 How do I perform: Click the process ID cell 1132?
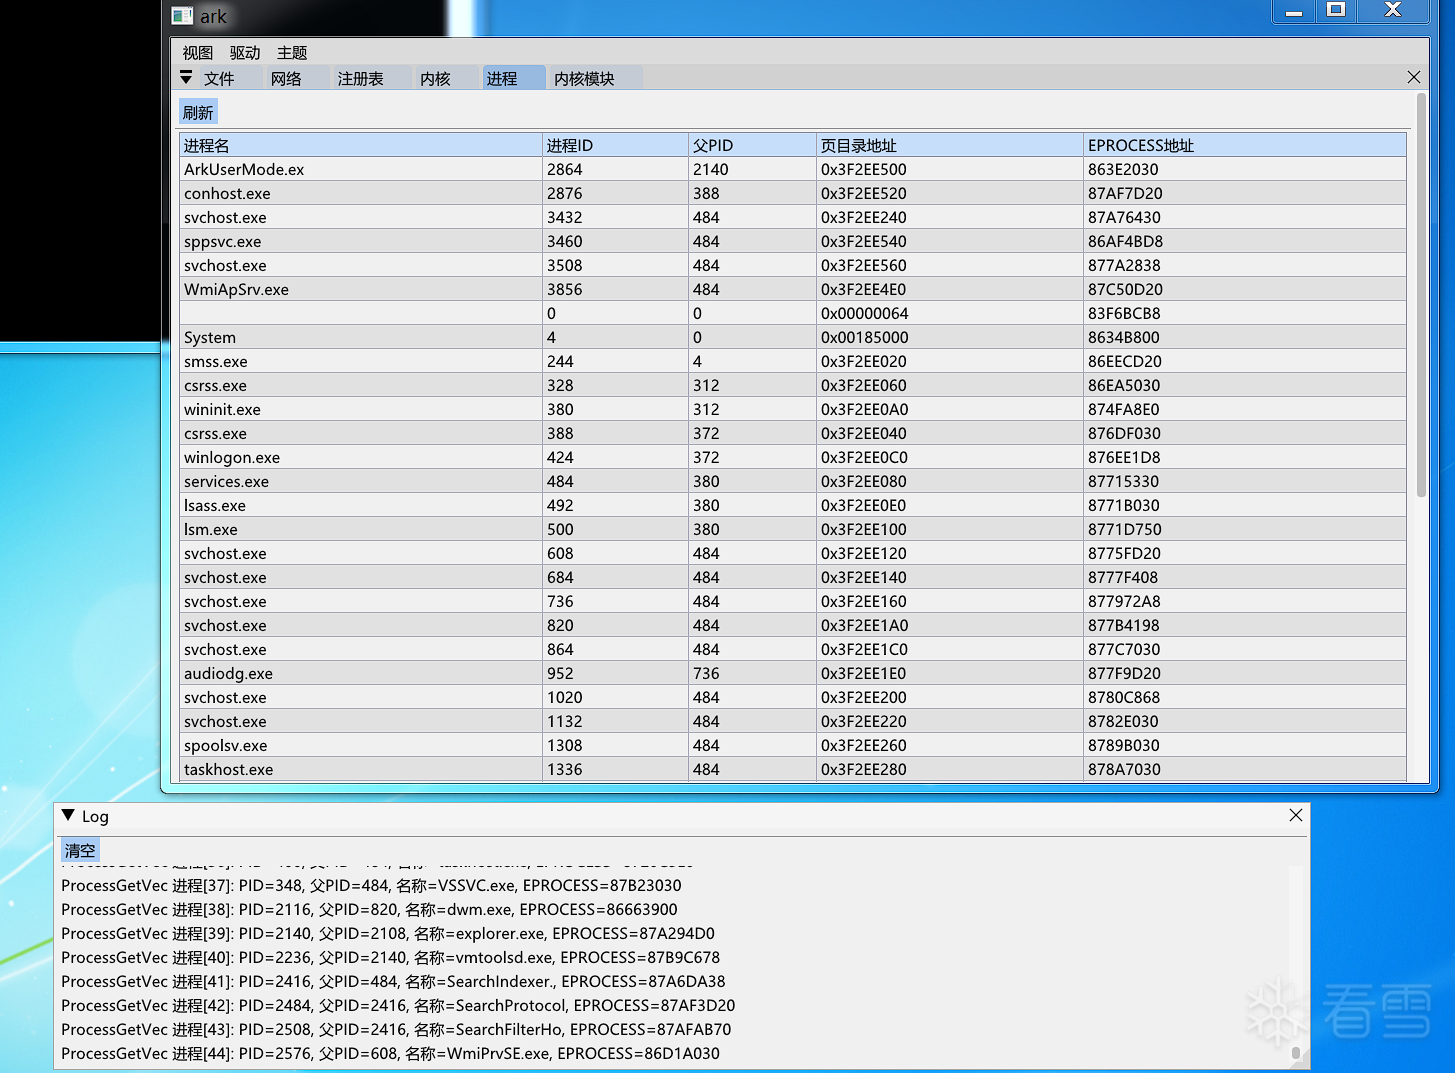click(x=565, y=721)
